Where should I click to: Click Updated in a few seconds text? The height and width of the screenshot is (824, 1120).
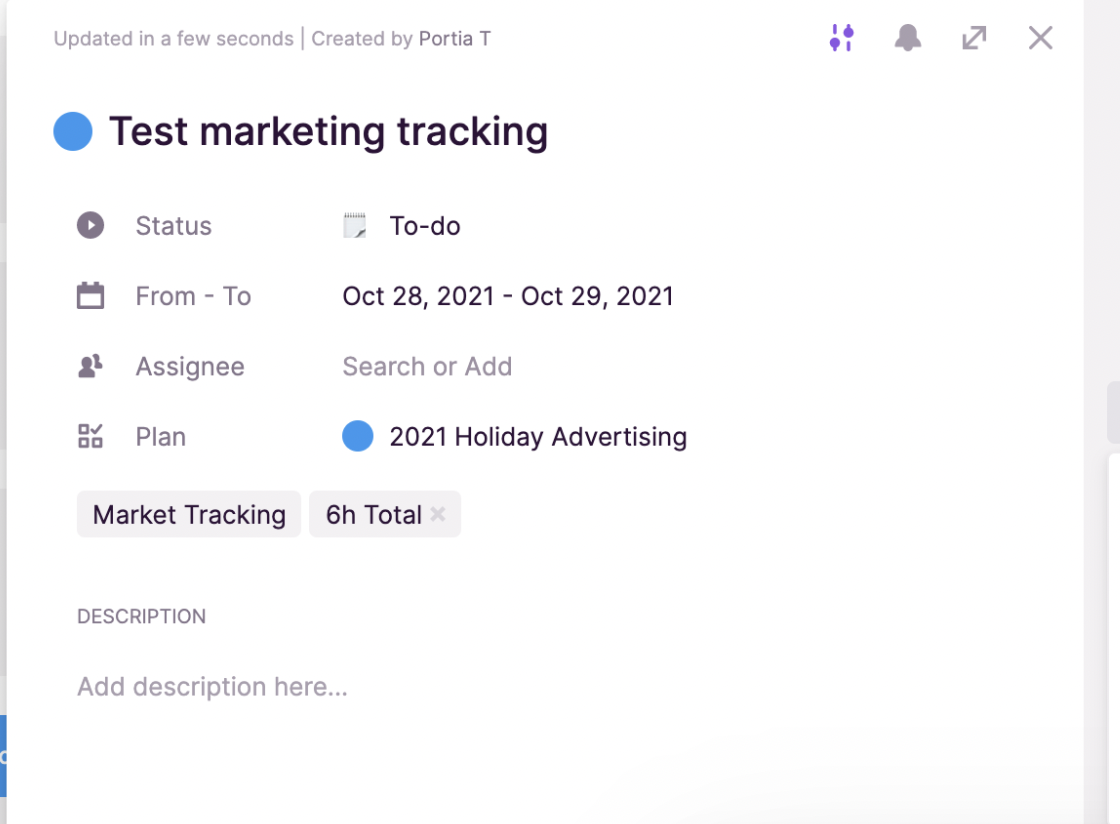[x=174, y=39]
